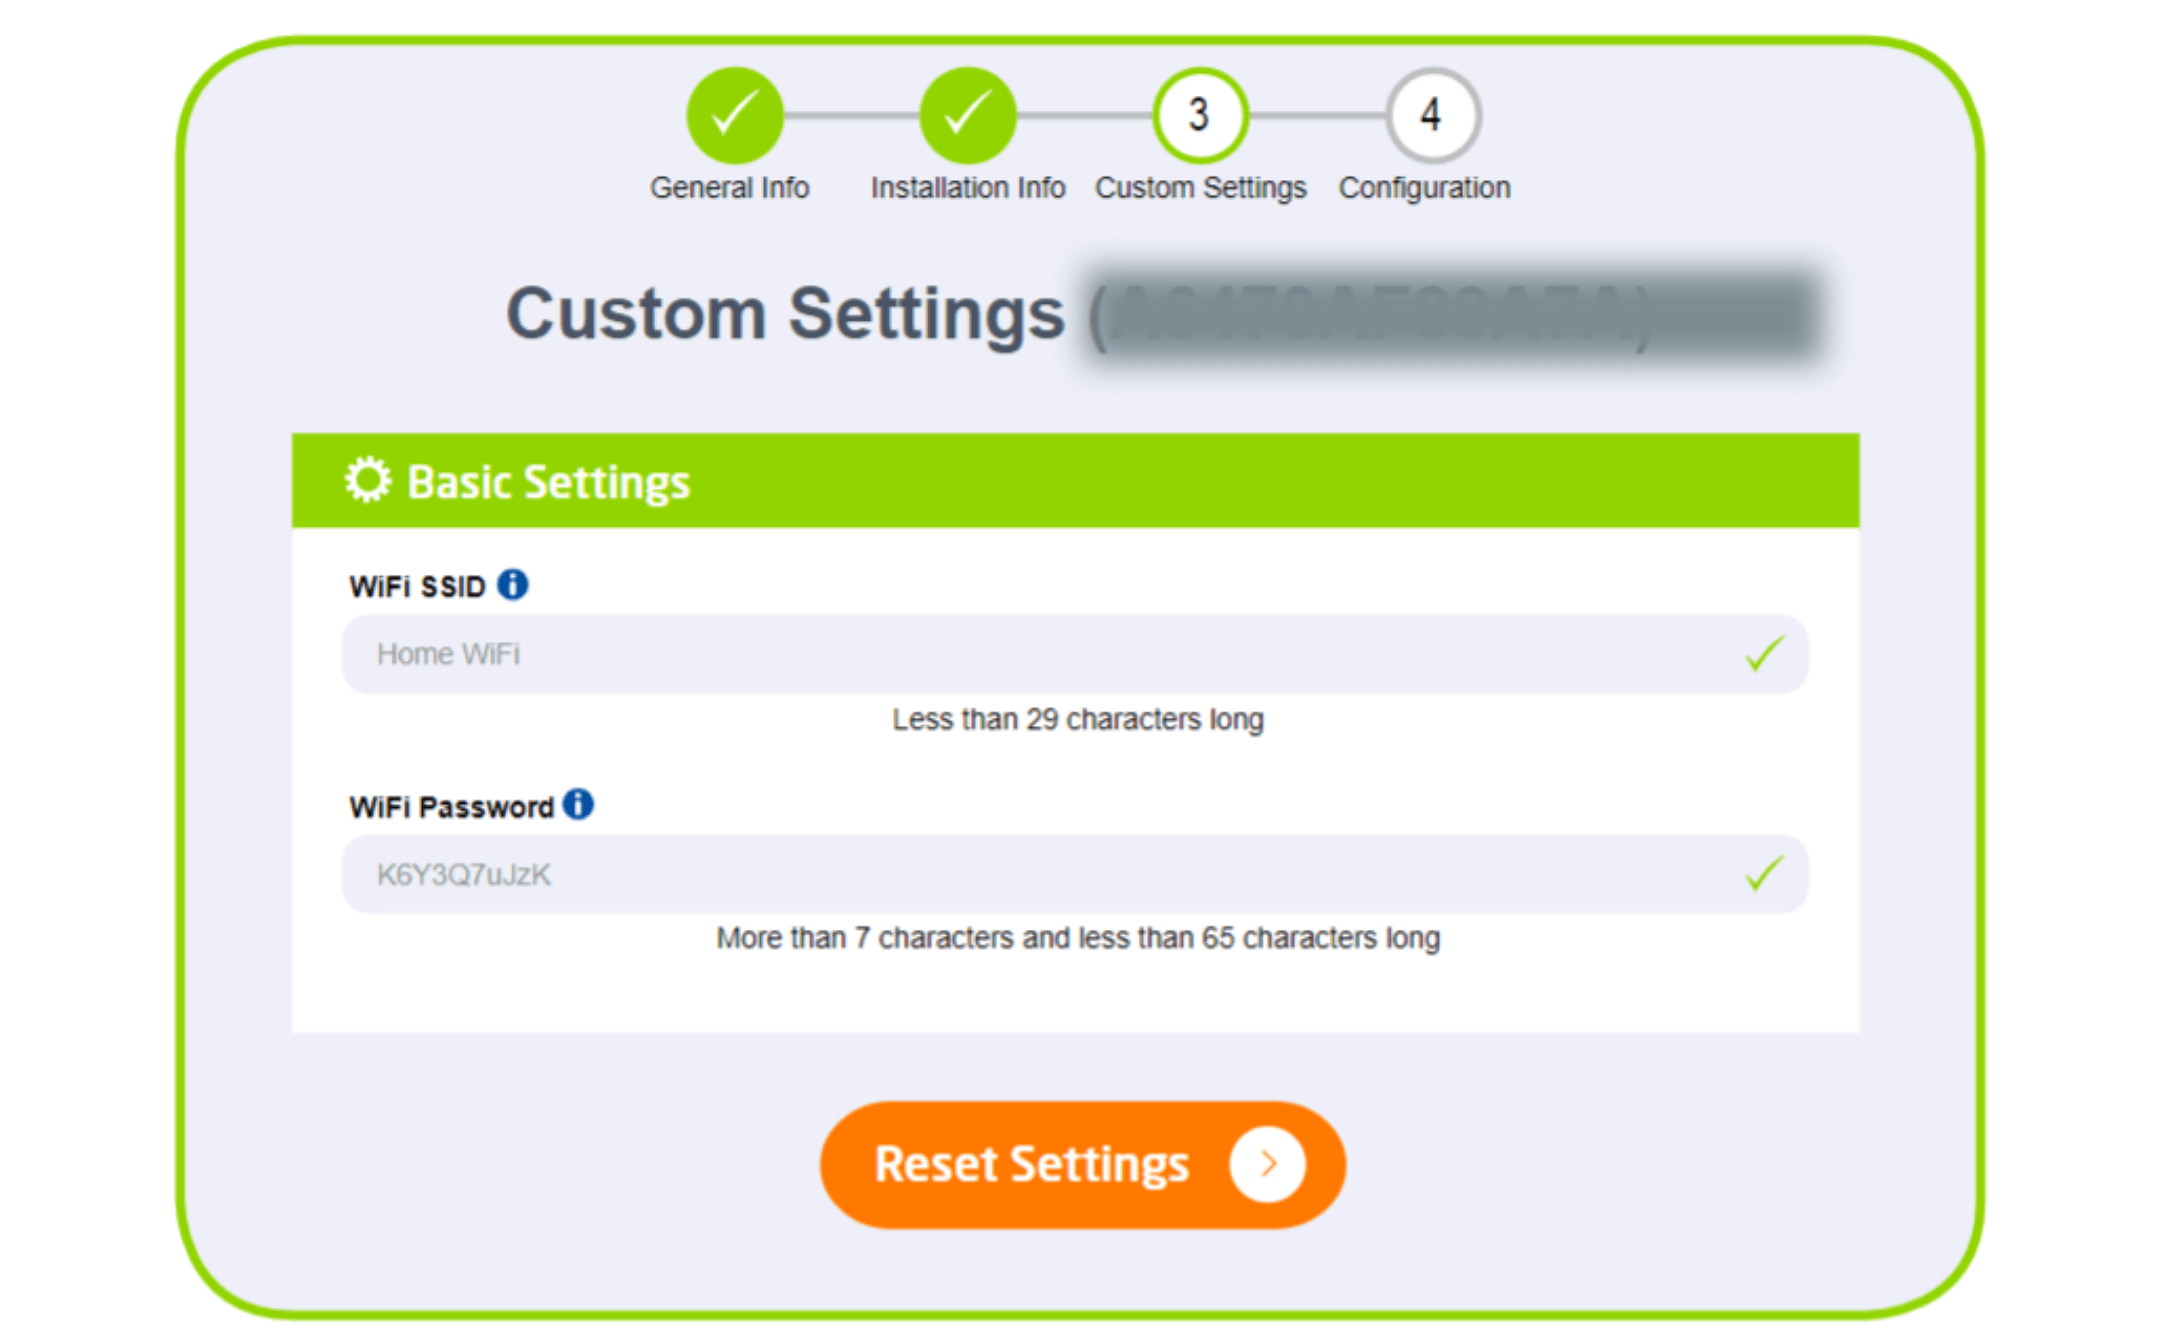Click the progress connector between steps 3 and 4

point(1318,115)
